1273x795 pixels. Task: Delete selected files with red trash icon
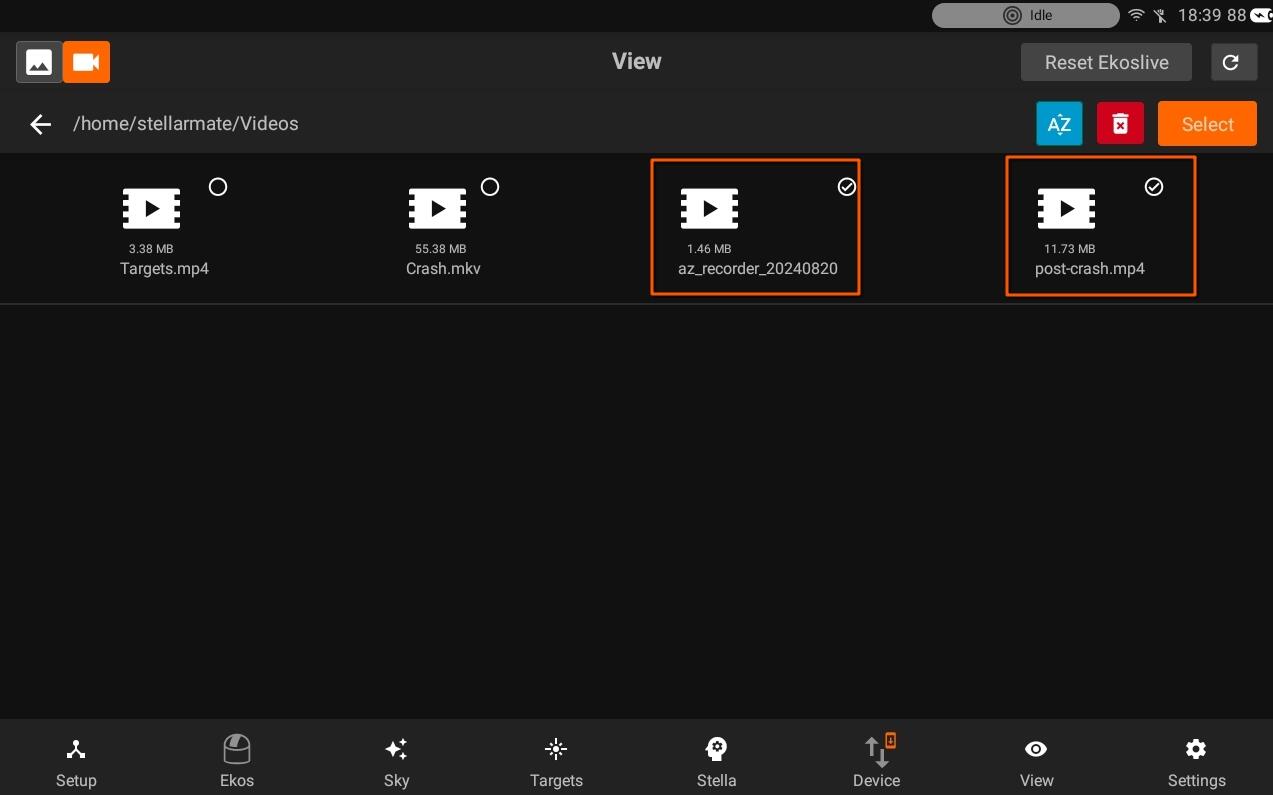pos(1120,124)
